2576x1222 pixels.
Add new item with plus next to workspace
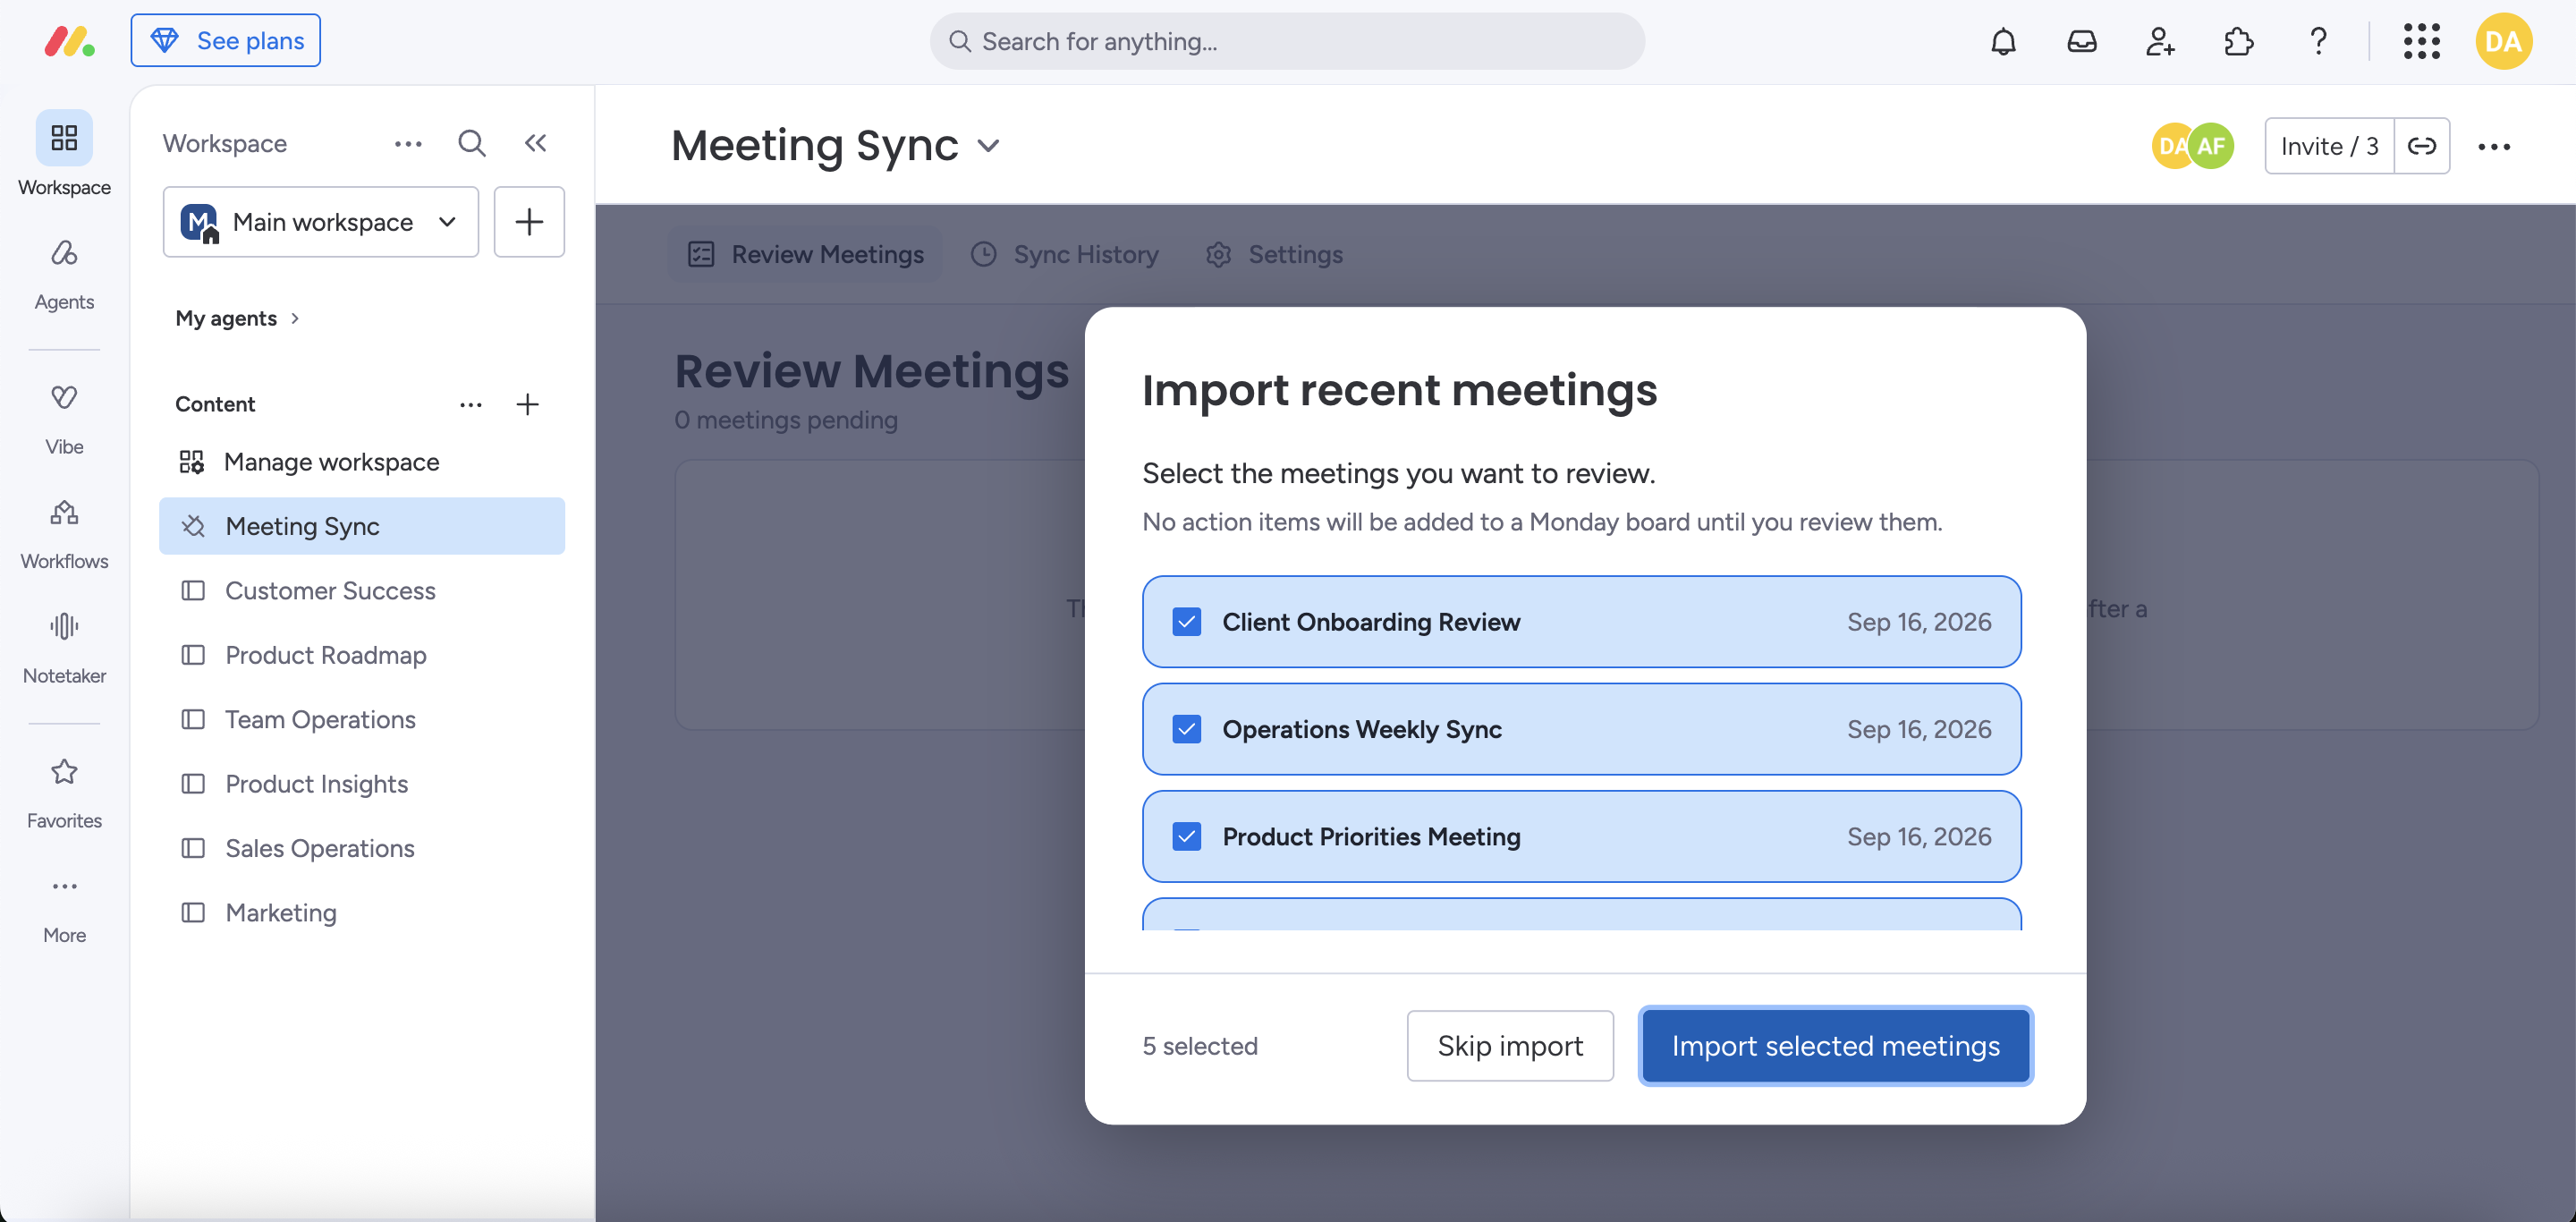click(x=529, y=222)
